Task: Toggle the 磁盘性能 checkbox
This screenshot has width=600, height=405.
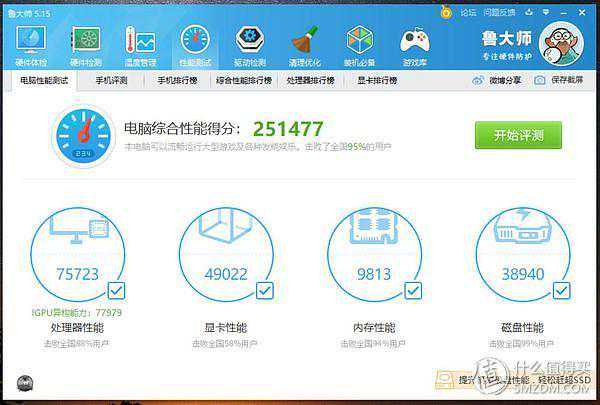Action: click(561, 291)
